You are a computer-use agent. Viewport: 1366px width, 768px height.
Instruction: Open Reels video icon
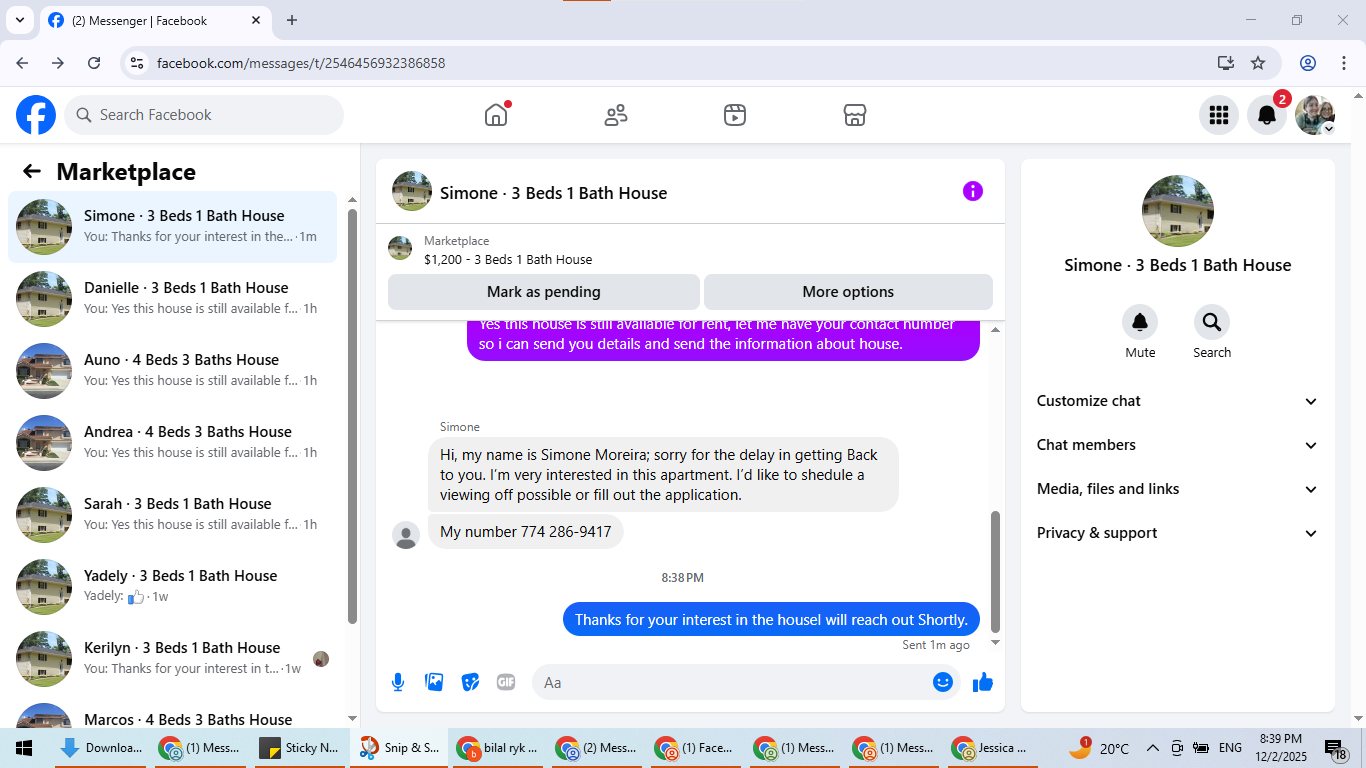coord(735,115)
